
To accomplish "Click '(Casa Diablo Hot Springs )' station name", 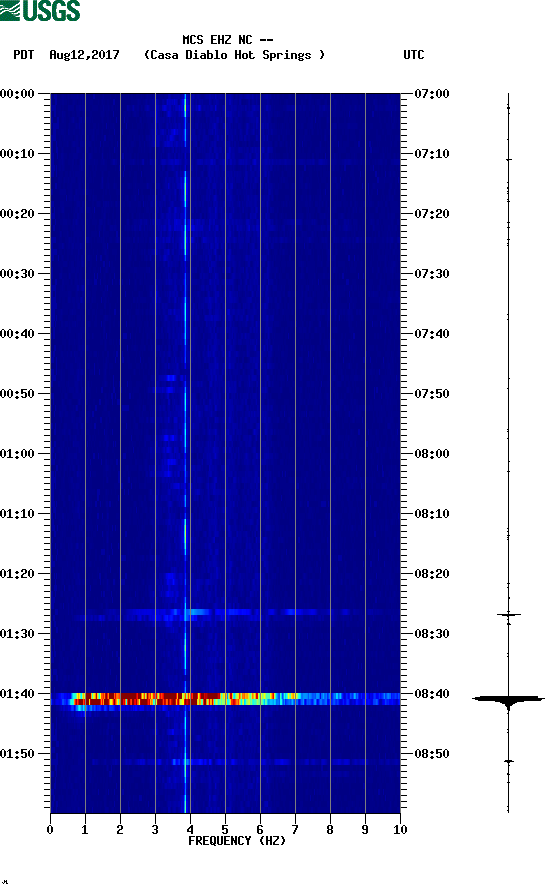I will pyautogui.click(x=234, y=55).
